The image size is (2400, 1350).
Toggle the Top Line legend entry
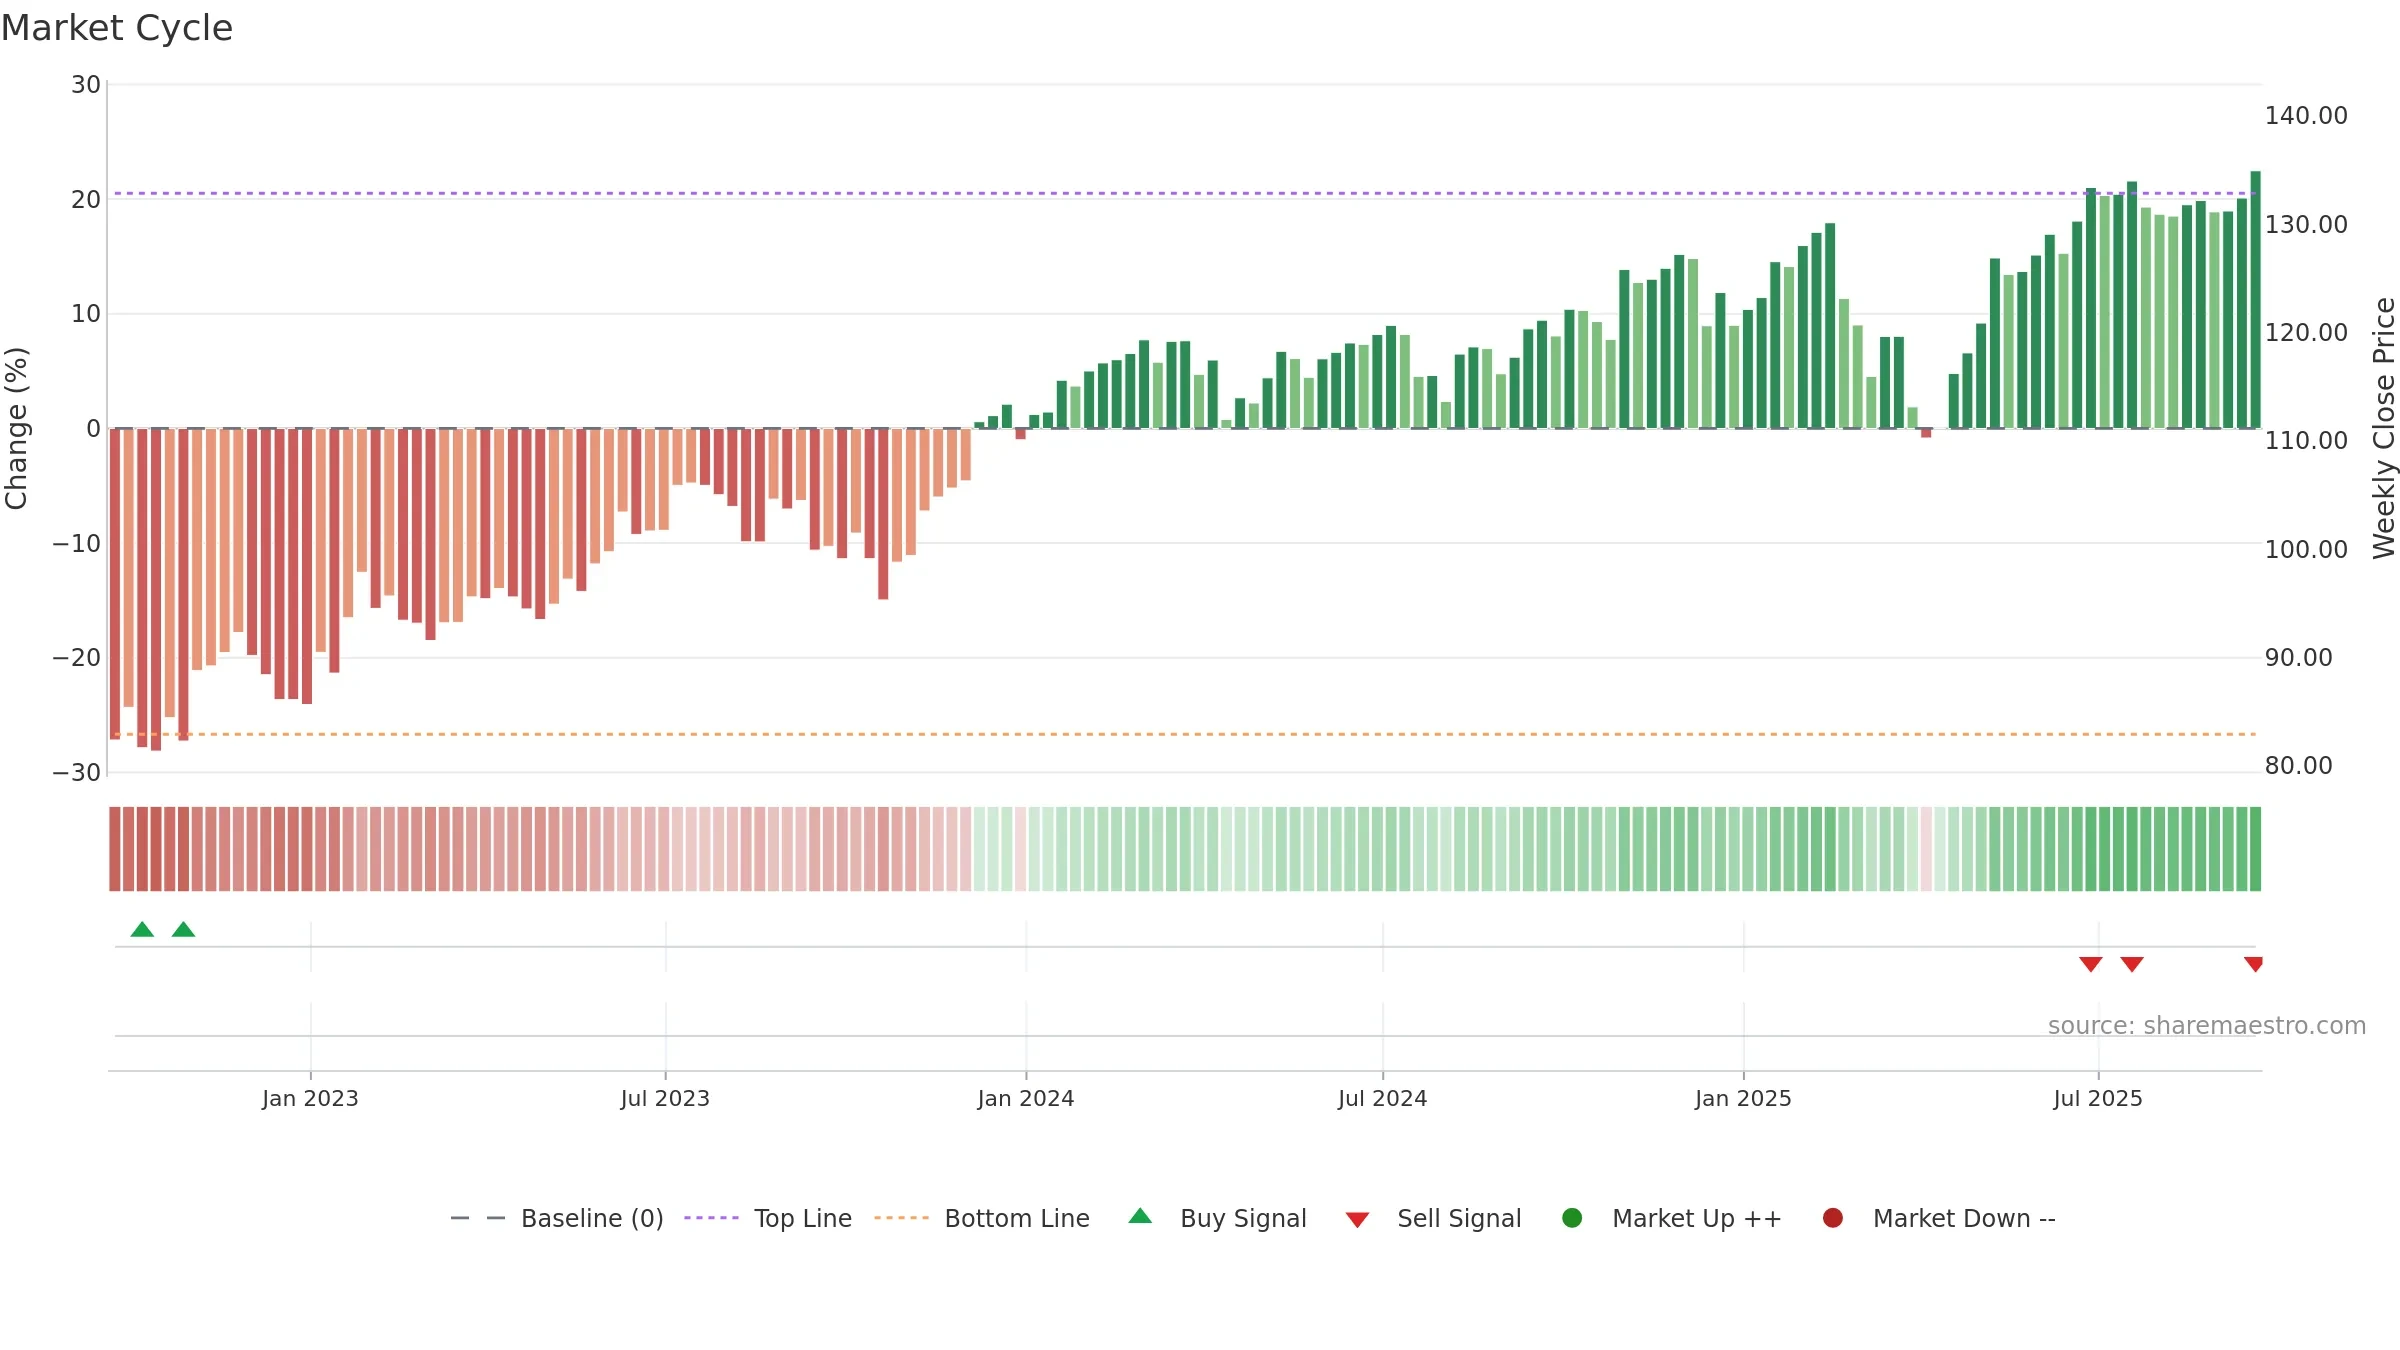coord(768,1218)
